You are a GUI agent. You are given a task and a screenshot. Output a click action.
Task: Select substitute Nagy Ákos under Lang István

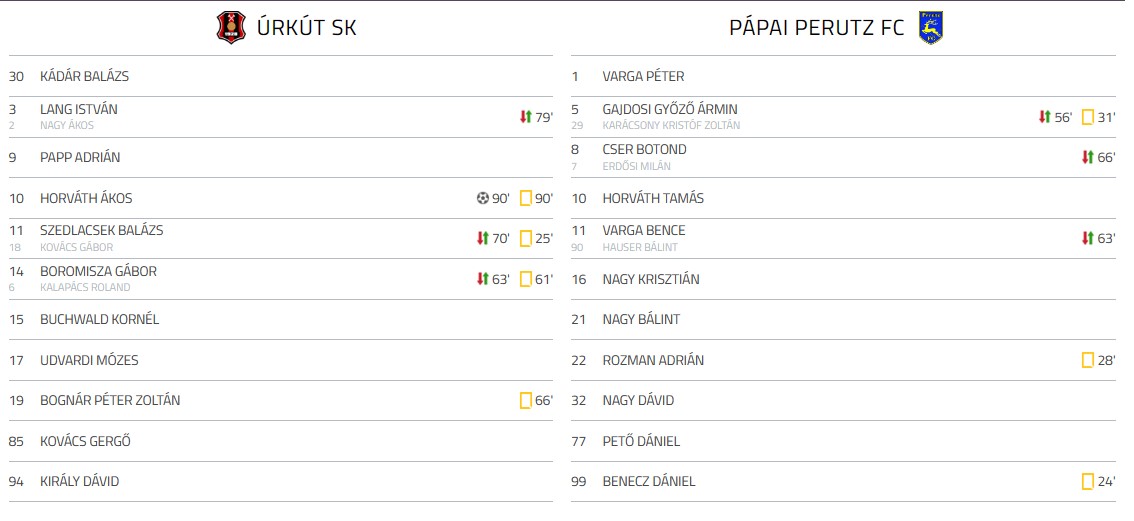click(x=67, y=126)
